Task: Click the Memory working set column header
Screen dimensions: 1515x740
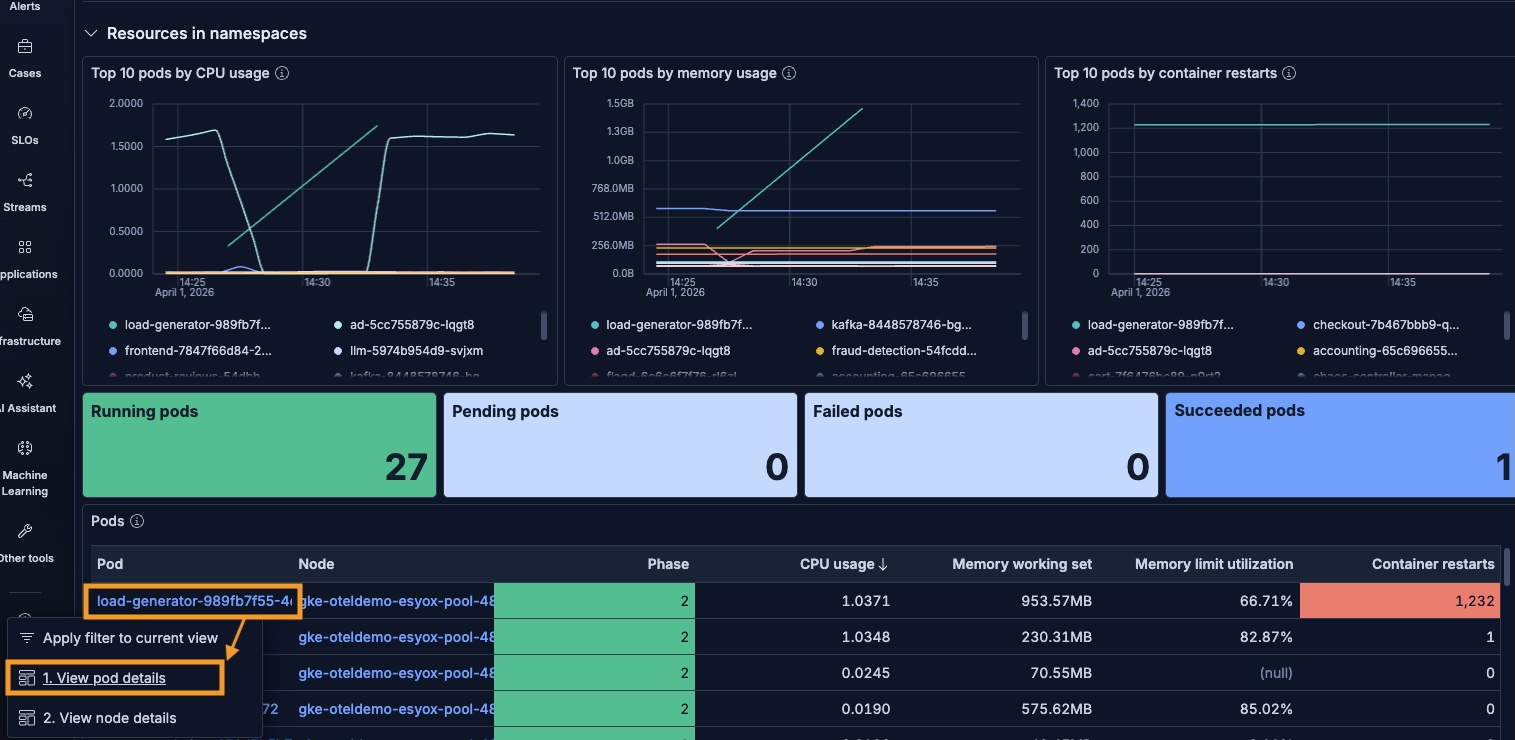Action: 1022,564
